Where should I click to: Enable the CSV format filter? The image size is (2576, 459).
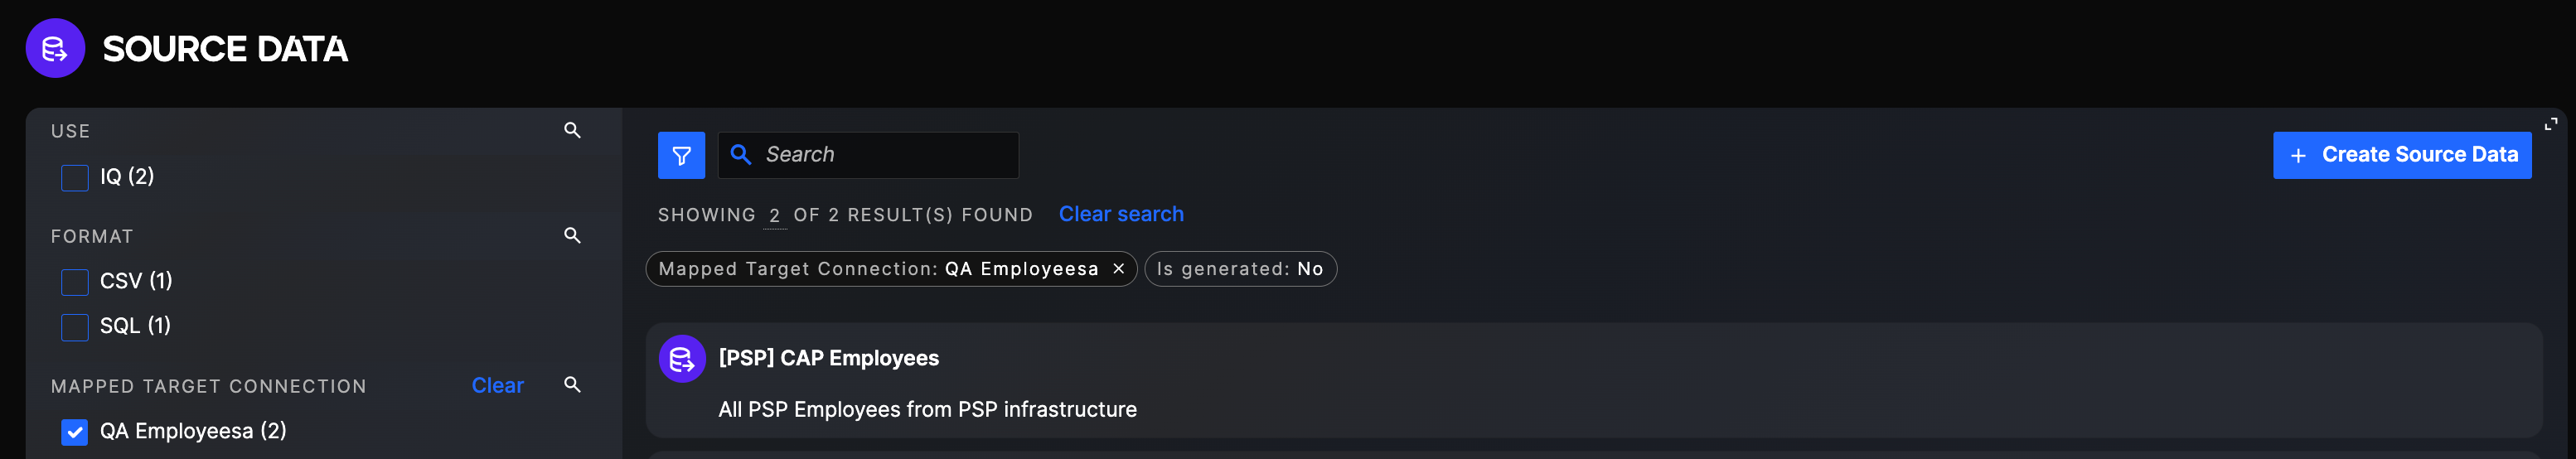(x=75, y=282)
